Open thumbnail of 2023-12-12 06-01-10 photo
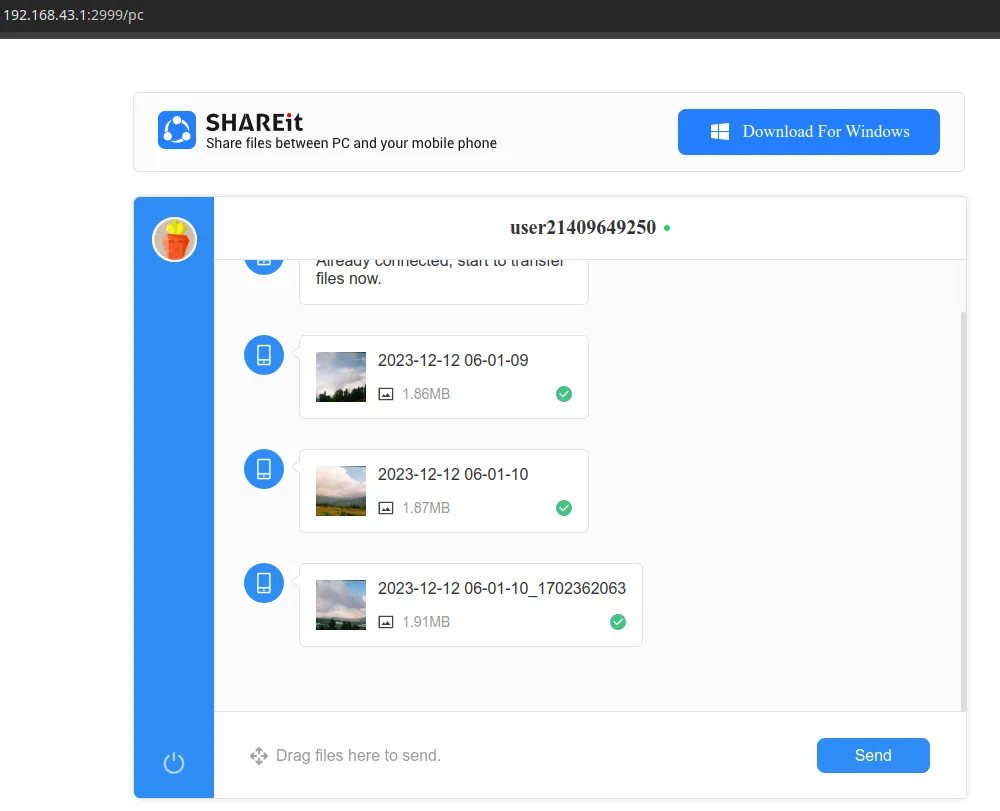The width and height of the screenshot is (1000, 811). pos(341,491)
